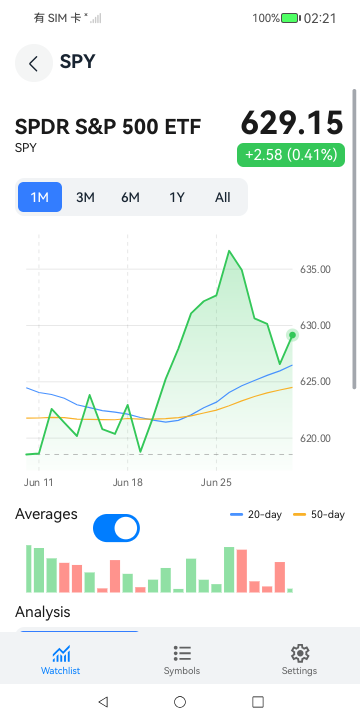
Task: Tap the Android home navigation button
Action: [x=180, y=702]
